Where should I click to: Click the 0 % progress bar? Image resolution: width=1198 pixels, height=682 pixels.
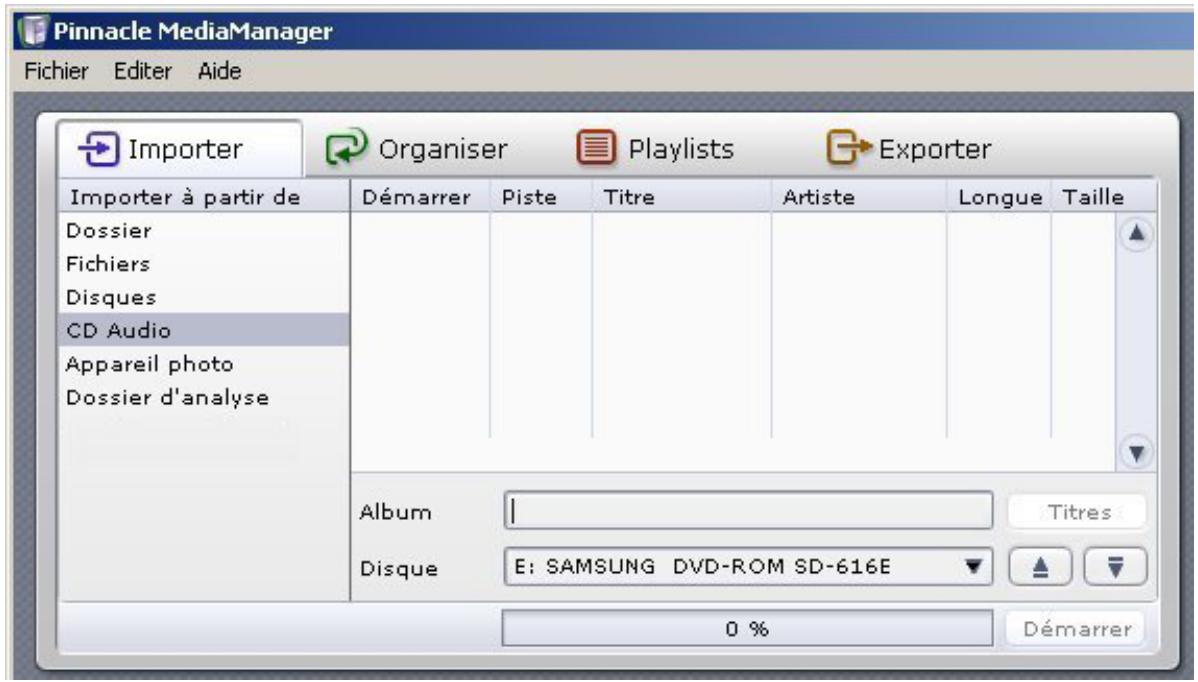tap(747, 629)
